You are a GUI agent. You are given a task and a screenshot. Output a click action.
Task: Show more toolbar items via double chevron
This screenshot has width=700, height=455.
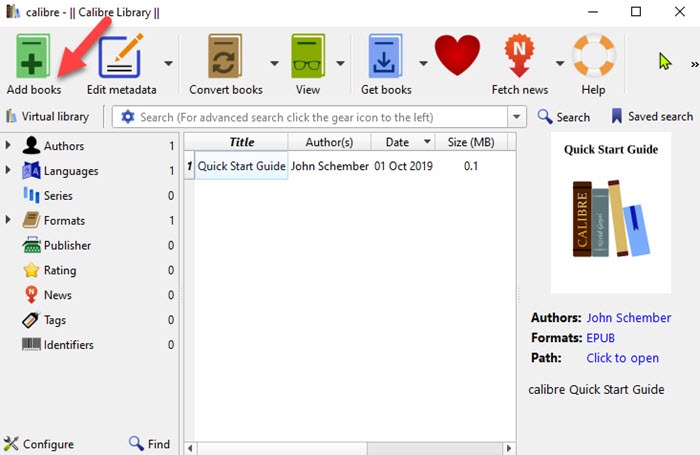[x=694, y=65]
